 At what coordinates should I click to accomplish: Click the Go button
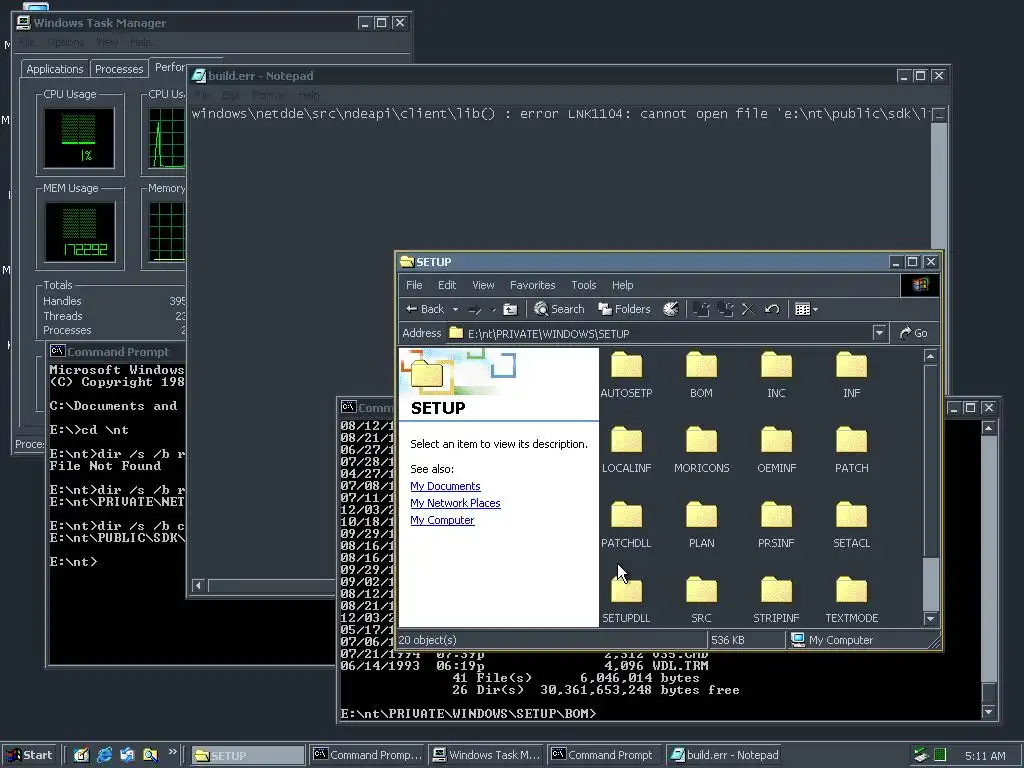pyautogui.click(x=914, y=333)
